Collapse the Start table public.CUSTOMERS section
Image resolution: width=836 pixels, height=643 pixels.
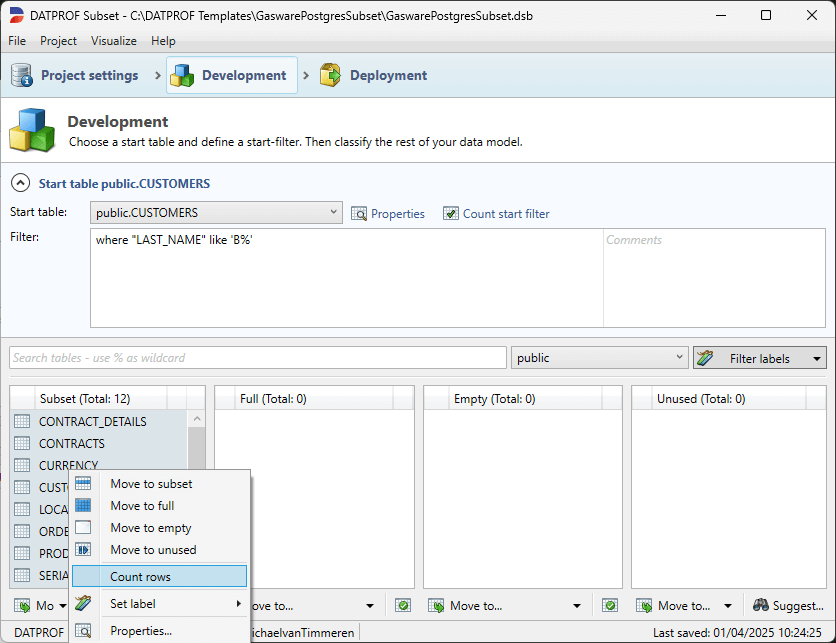(x=19, y=183)
